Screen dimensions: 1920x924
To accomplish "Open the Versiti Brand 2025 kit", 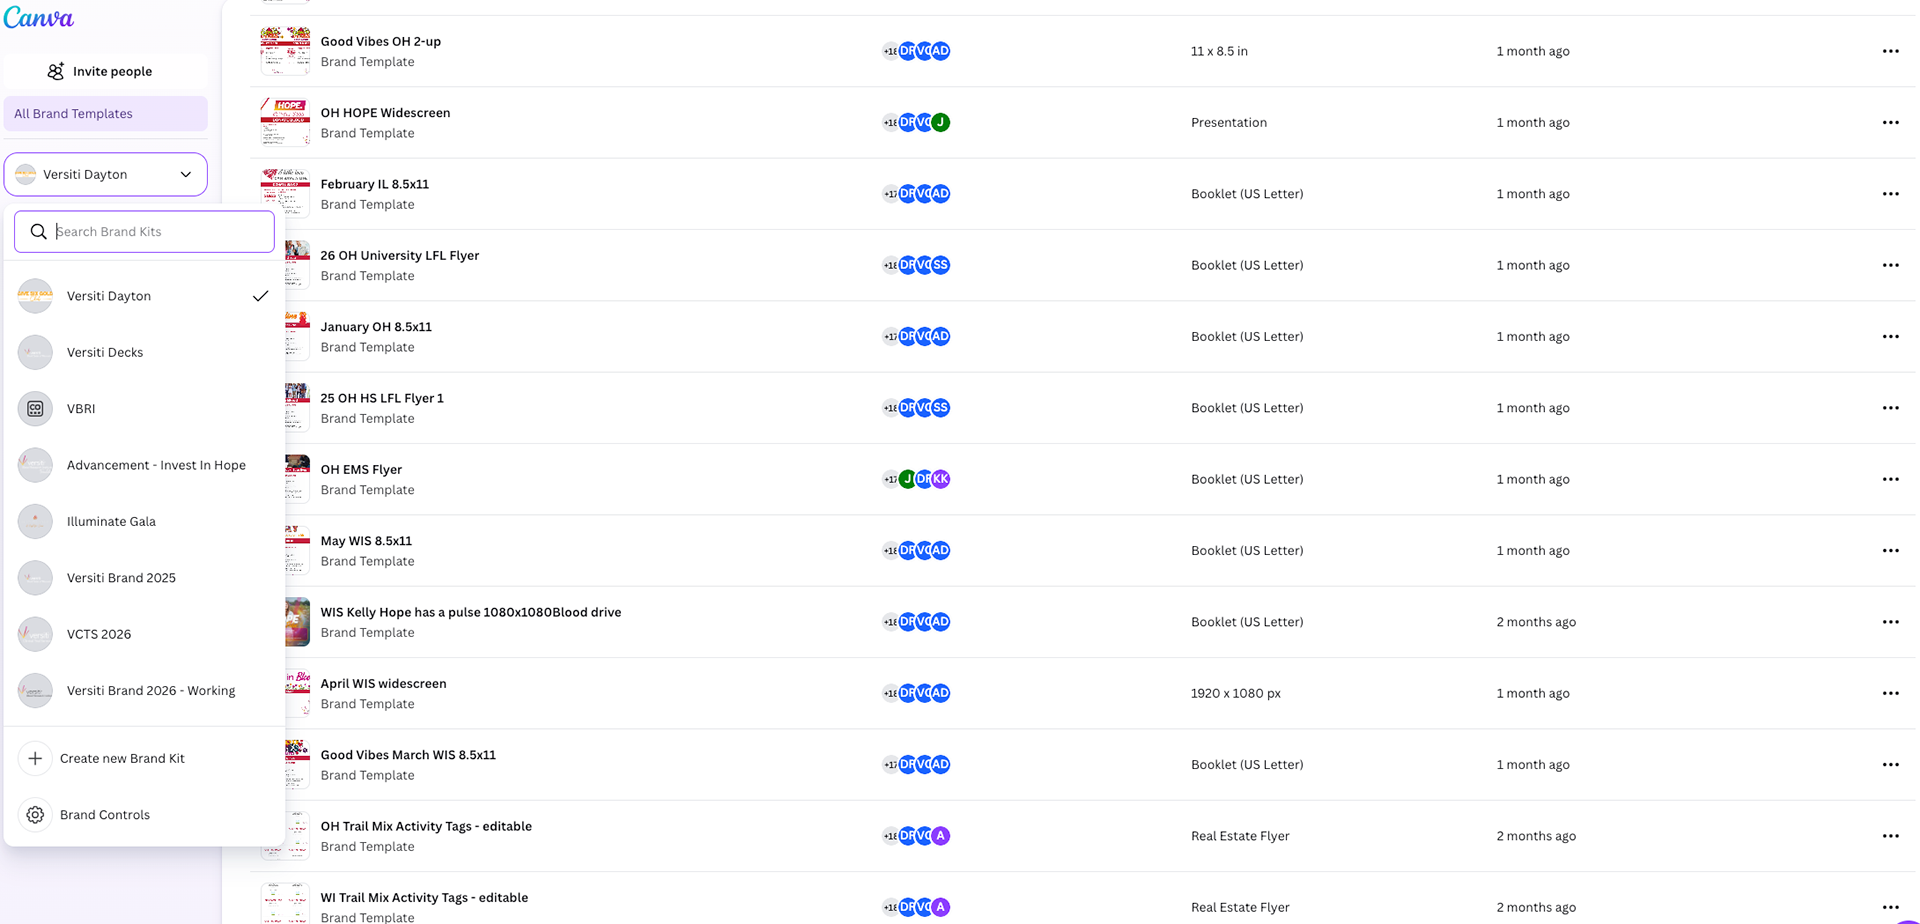I will [144, 578].
